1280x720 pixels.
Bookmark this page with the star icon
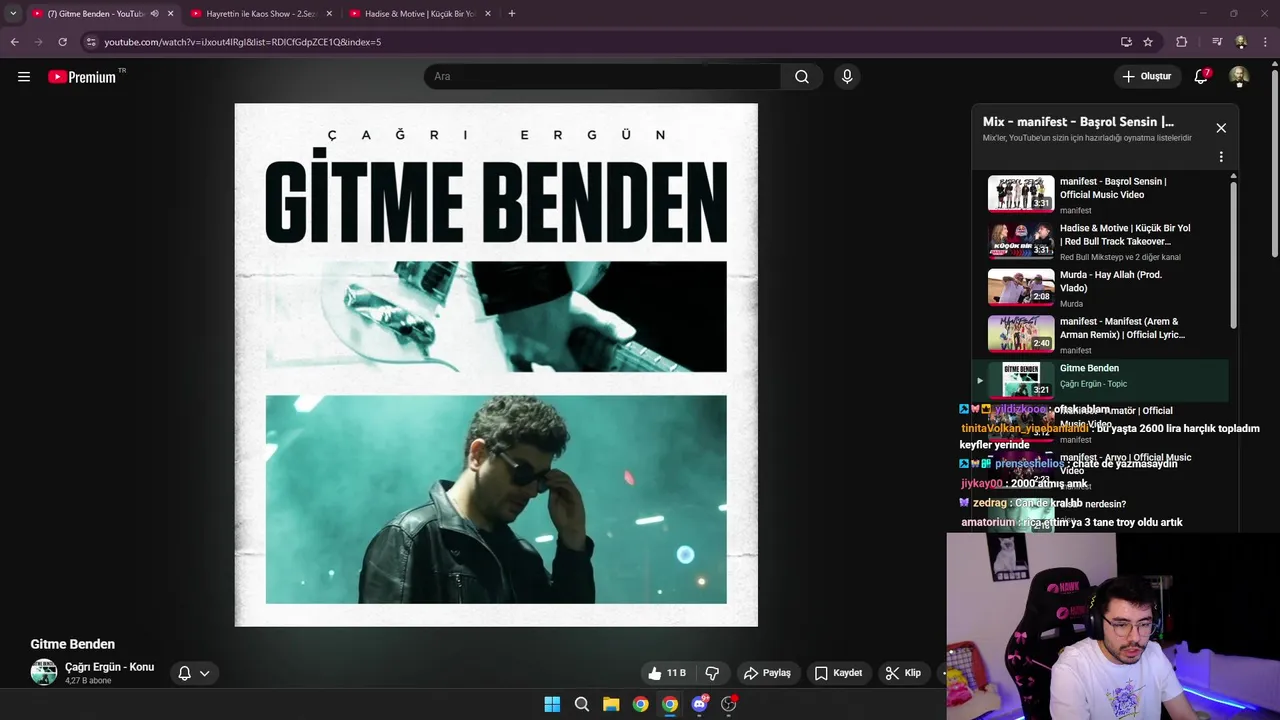point(1148,42)
